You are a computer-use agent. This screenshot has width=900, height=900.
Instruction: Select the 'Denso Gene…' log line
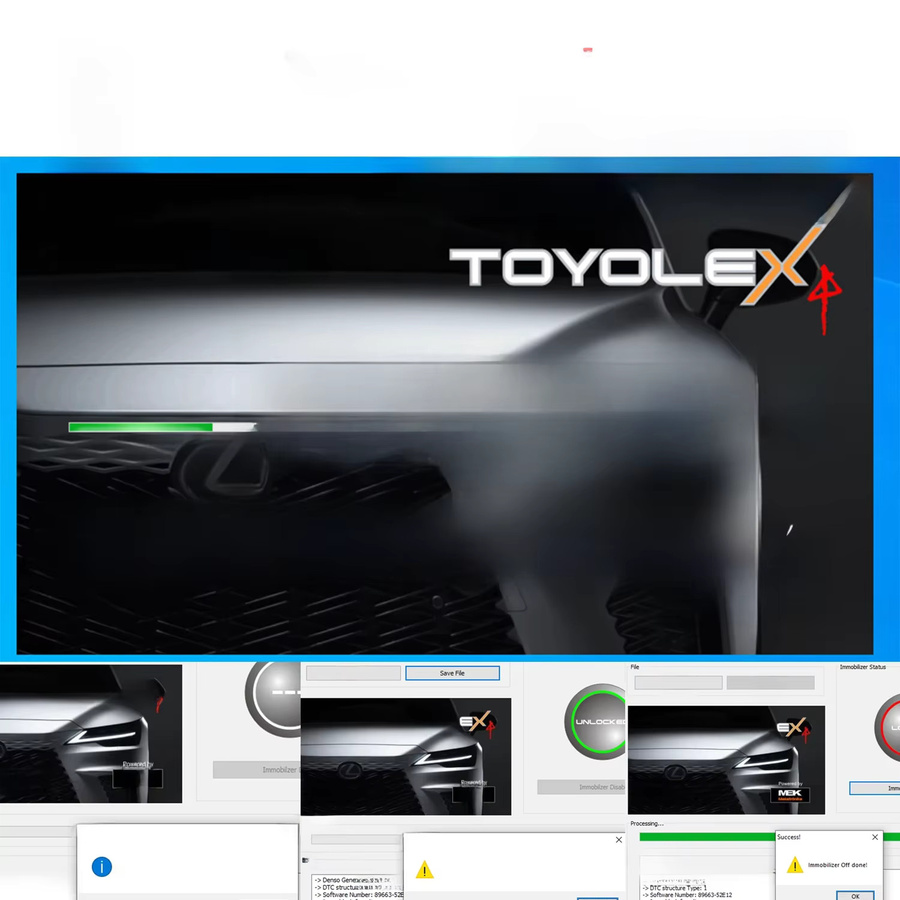[x=352, y=880]
